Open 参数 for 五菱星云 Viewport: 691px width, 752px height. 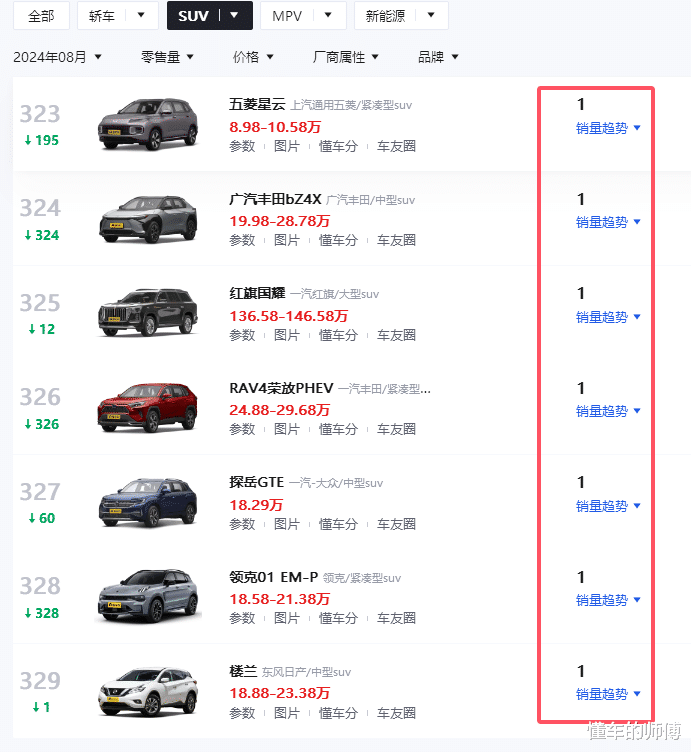[x=242, y=146]
